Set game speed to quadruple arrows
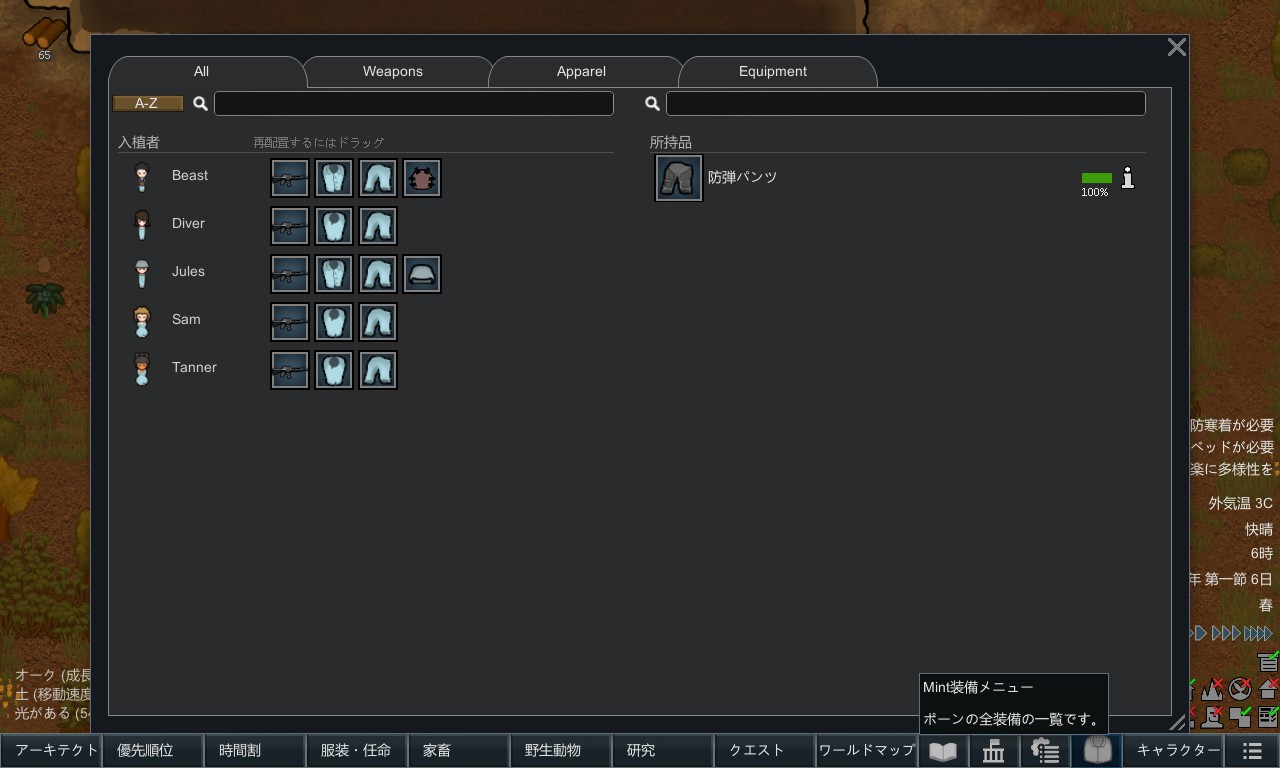1280x768 pixels. click(x=1258, y=633)
